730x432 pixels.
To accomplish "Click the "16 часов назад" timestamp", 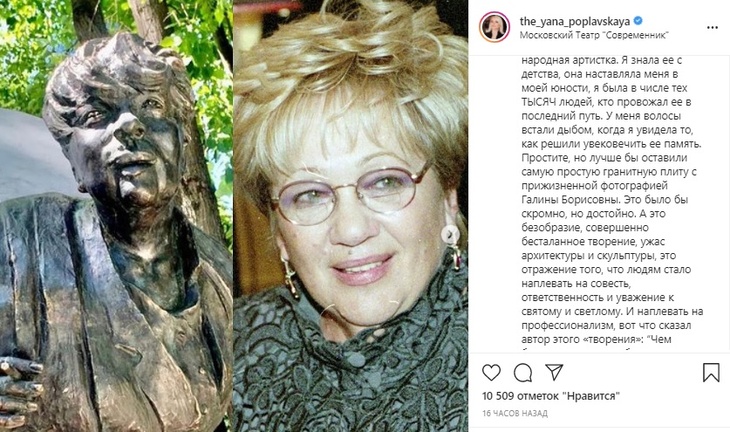I will coord(515,413).
